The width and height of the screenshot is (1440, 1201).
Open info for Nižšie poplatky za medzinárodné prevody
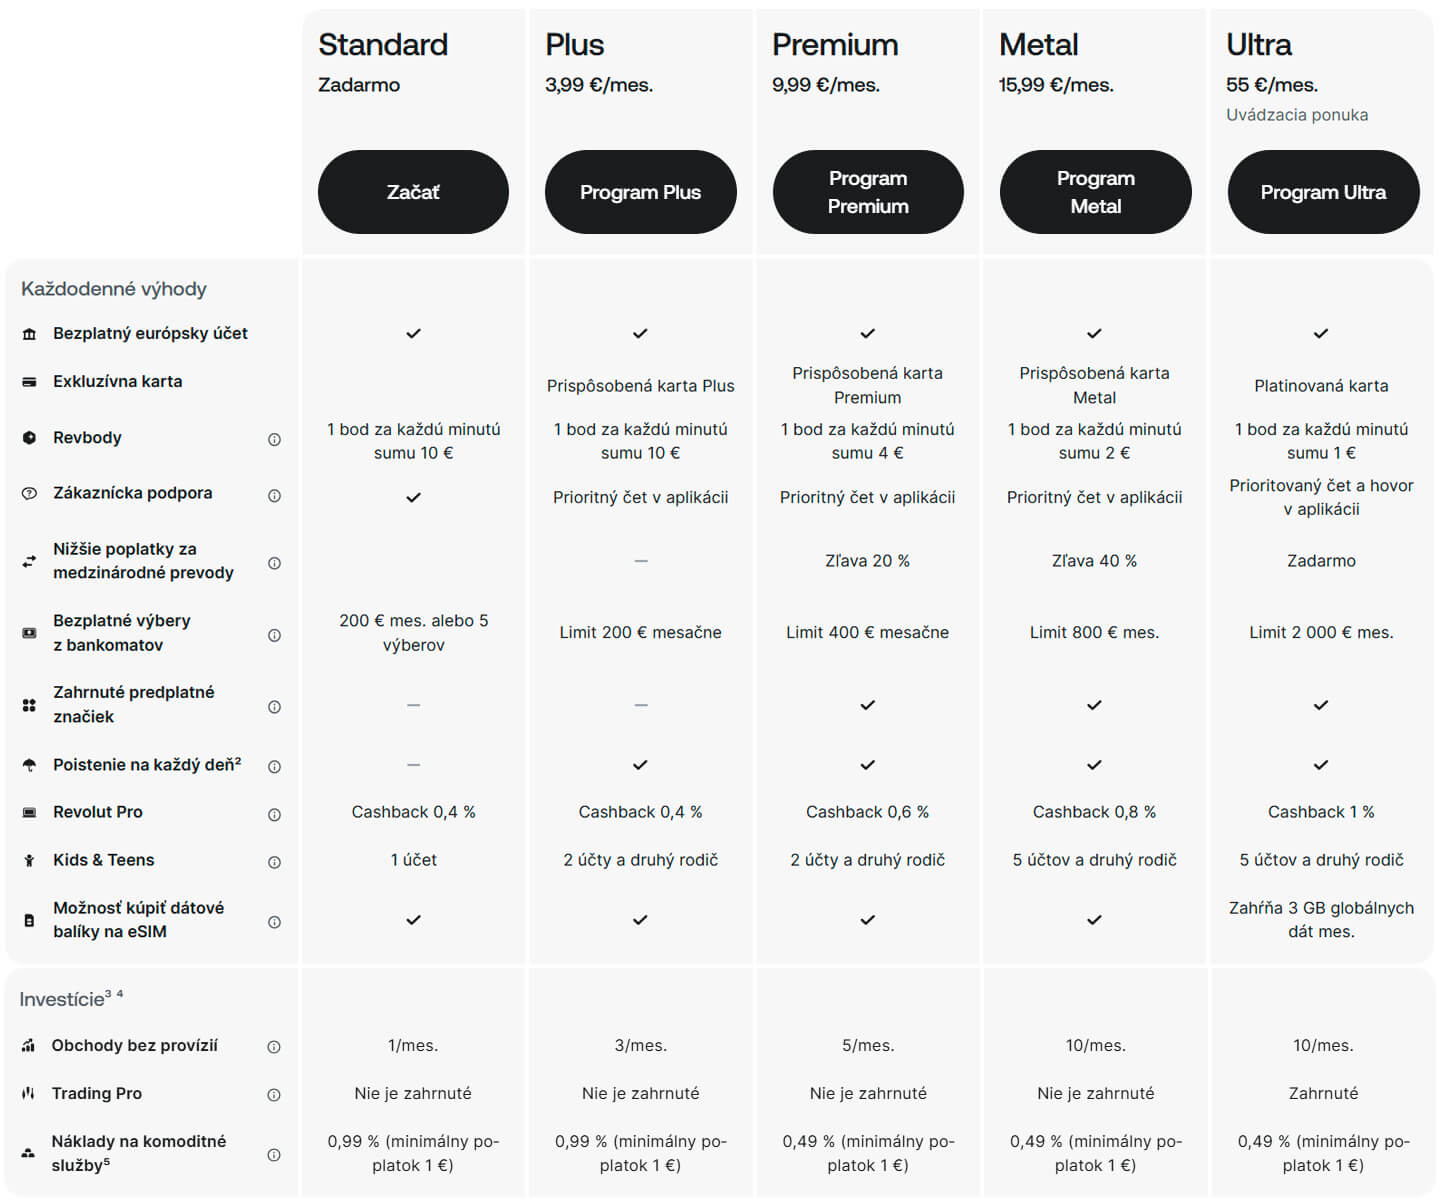pyautogui.click(x=274, y=563)
